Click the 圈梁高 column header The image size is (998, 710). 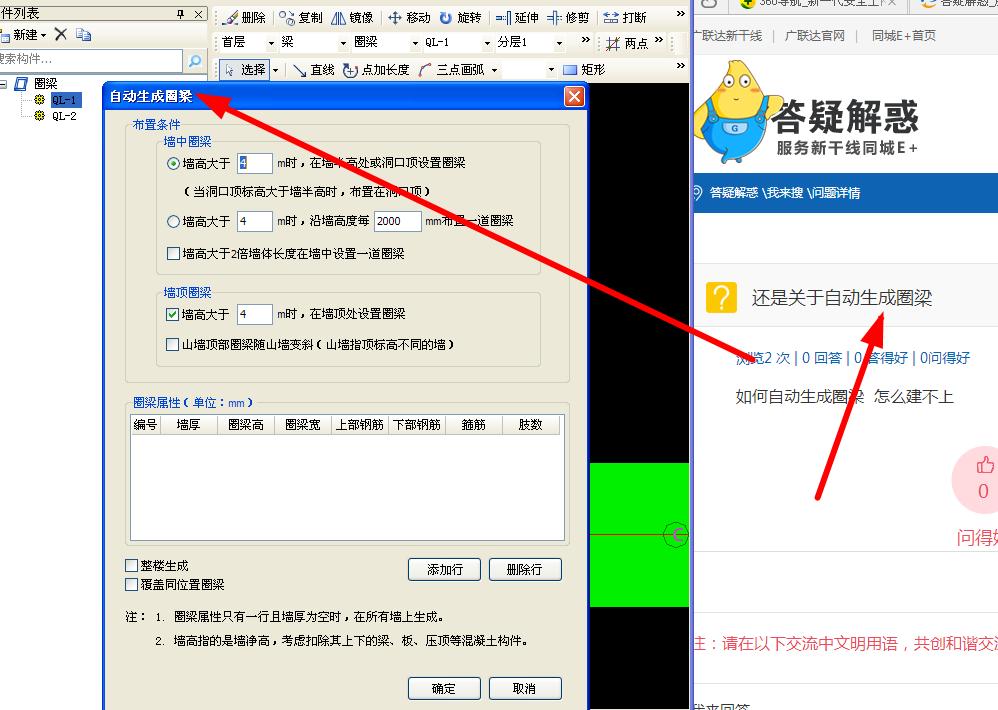click(x=246, y=424)
